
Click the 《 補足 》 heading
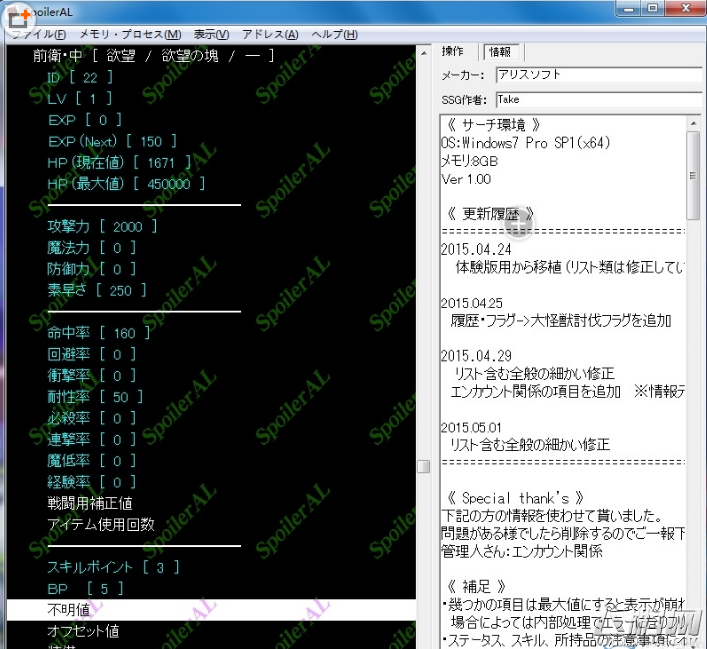tap(476, 586)
